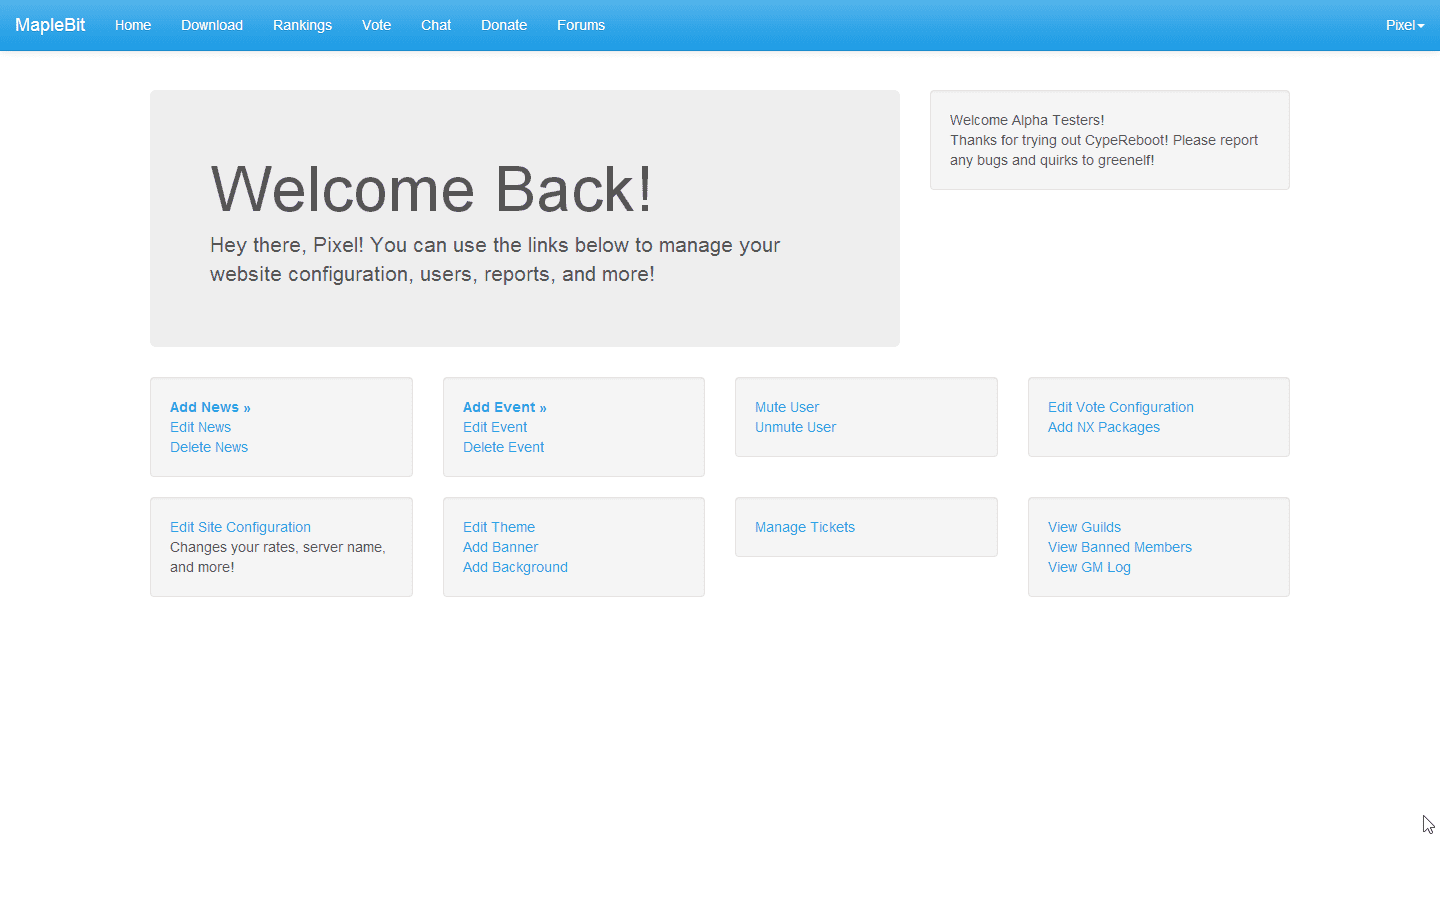The height and width of the screenshot is (900, 1440).
Task: Expand the Pixel user dropdown
Action: (1405, 25)
